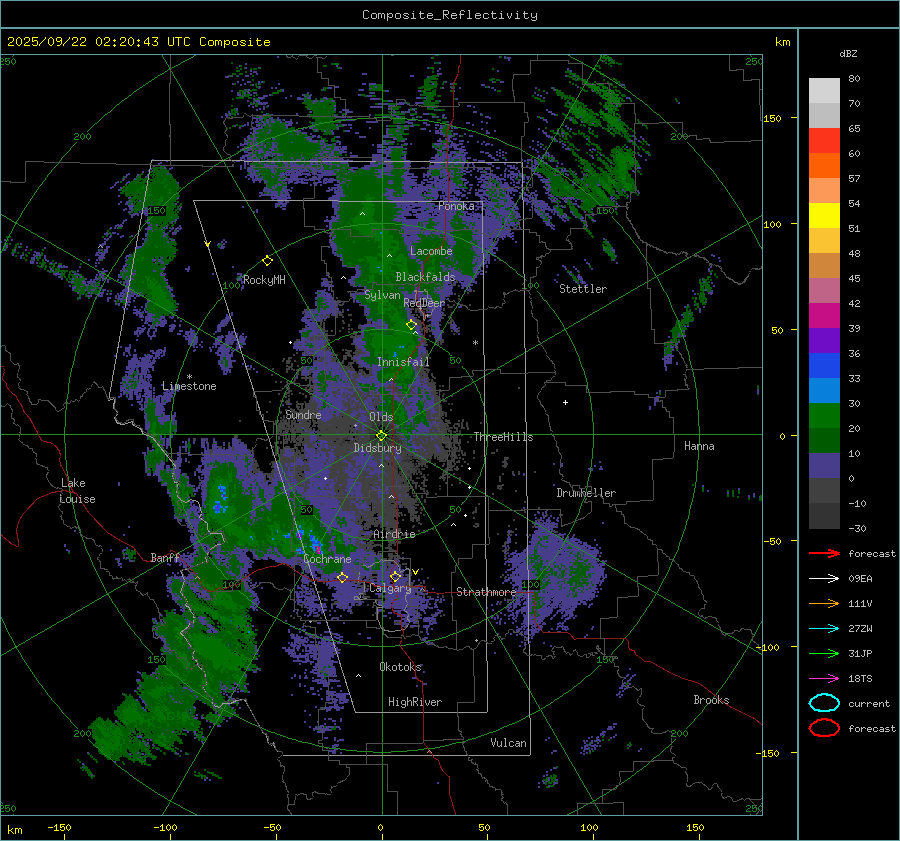This screenshot has height=841, width=900.
Task: Click the cyan current ellipse legend icon
Action: point(824,703)
